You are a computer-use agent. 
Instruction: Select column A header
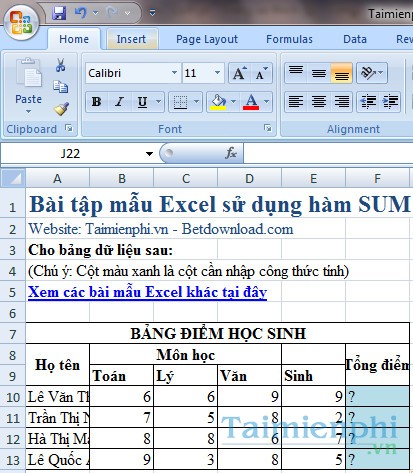pos(58,179)
